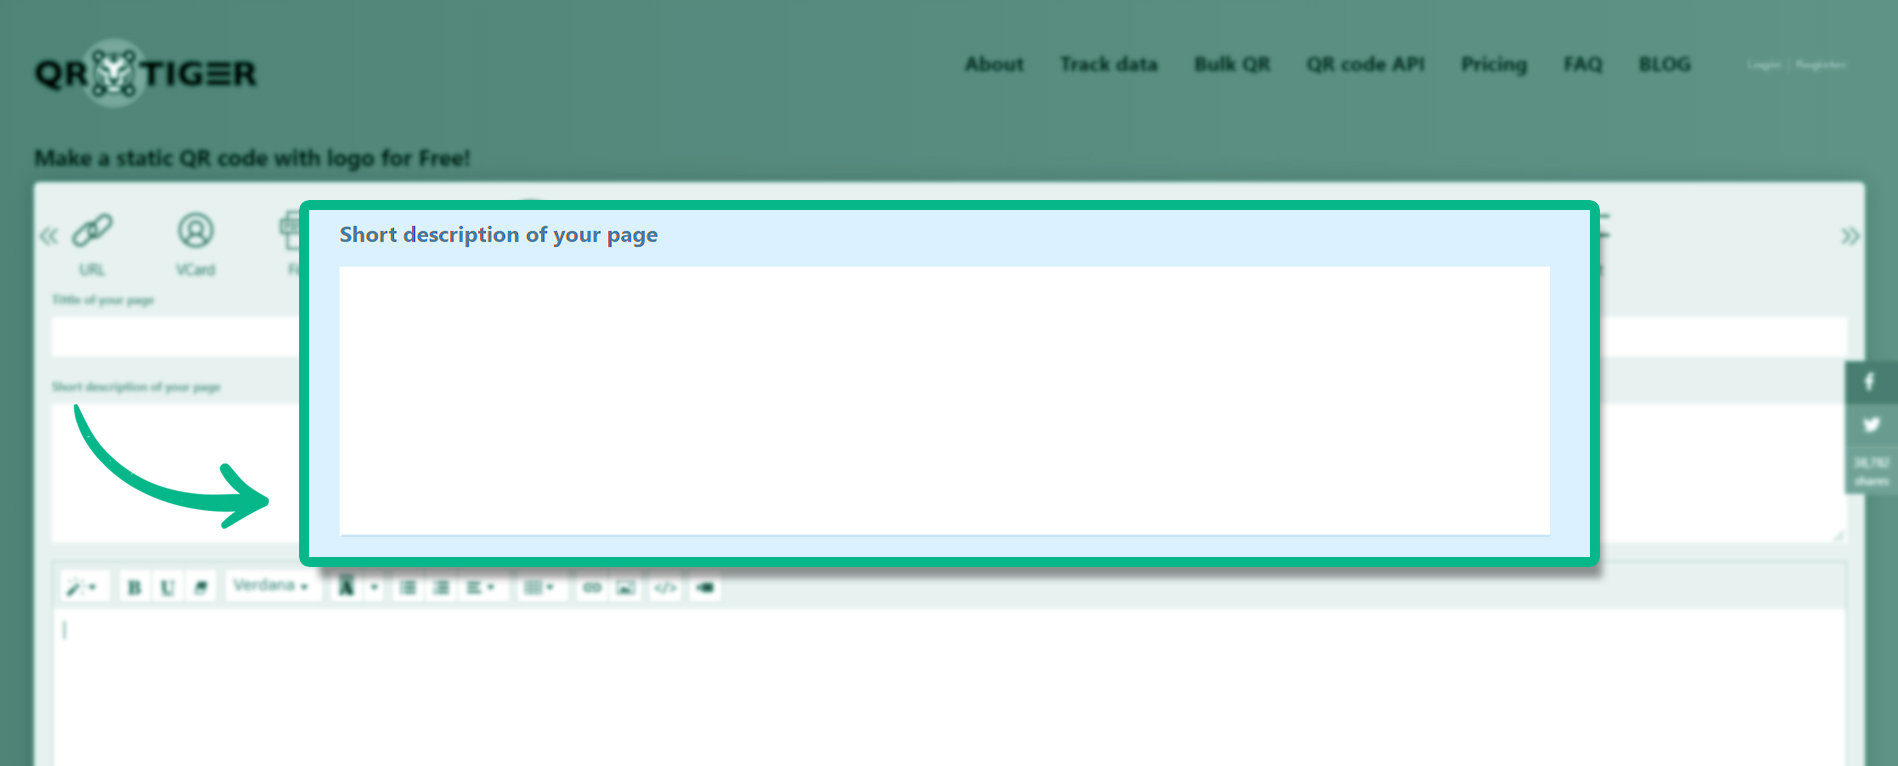The height and width of the screenshot is (766, 1898).
Task: Open the table insert dropdown
Action: [x=539, y=588]
